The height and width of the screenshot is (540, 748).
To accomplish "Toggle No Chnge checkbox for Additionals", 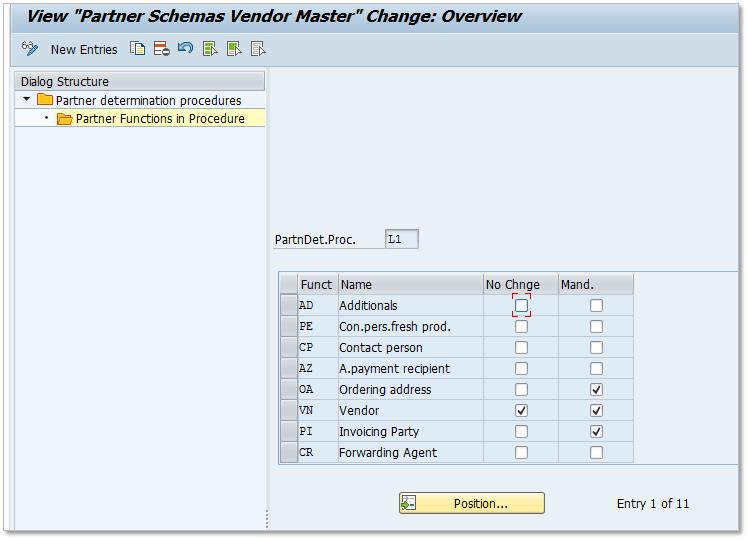I will [521, 305].
